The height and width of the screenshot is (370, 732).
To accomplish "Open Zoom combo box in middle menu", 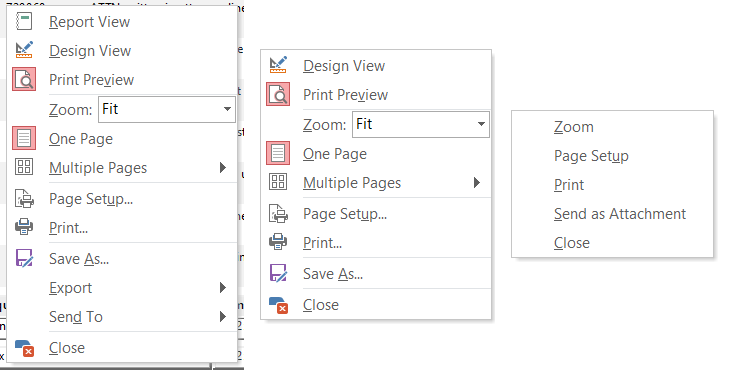I will [421, 124].
